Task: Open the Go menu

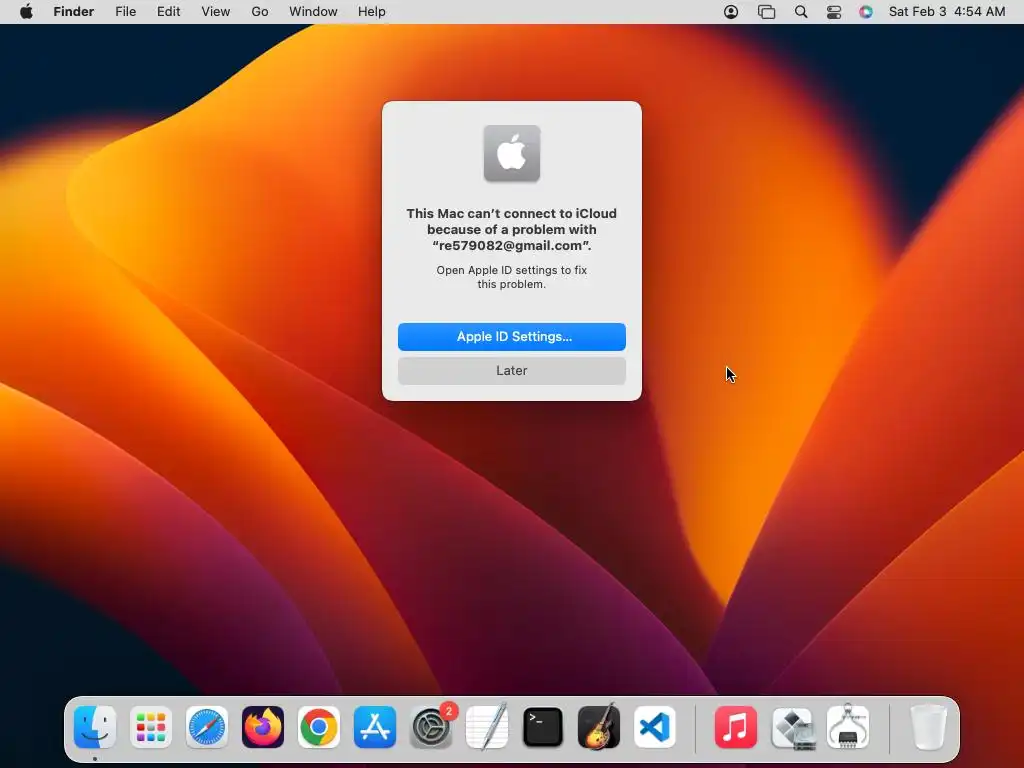Action: tap(260, 12)
